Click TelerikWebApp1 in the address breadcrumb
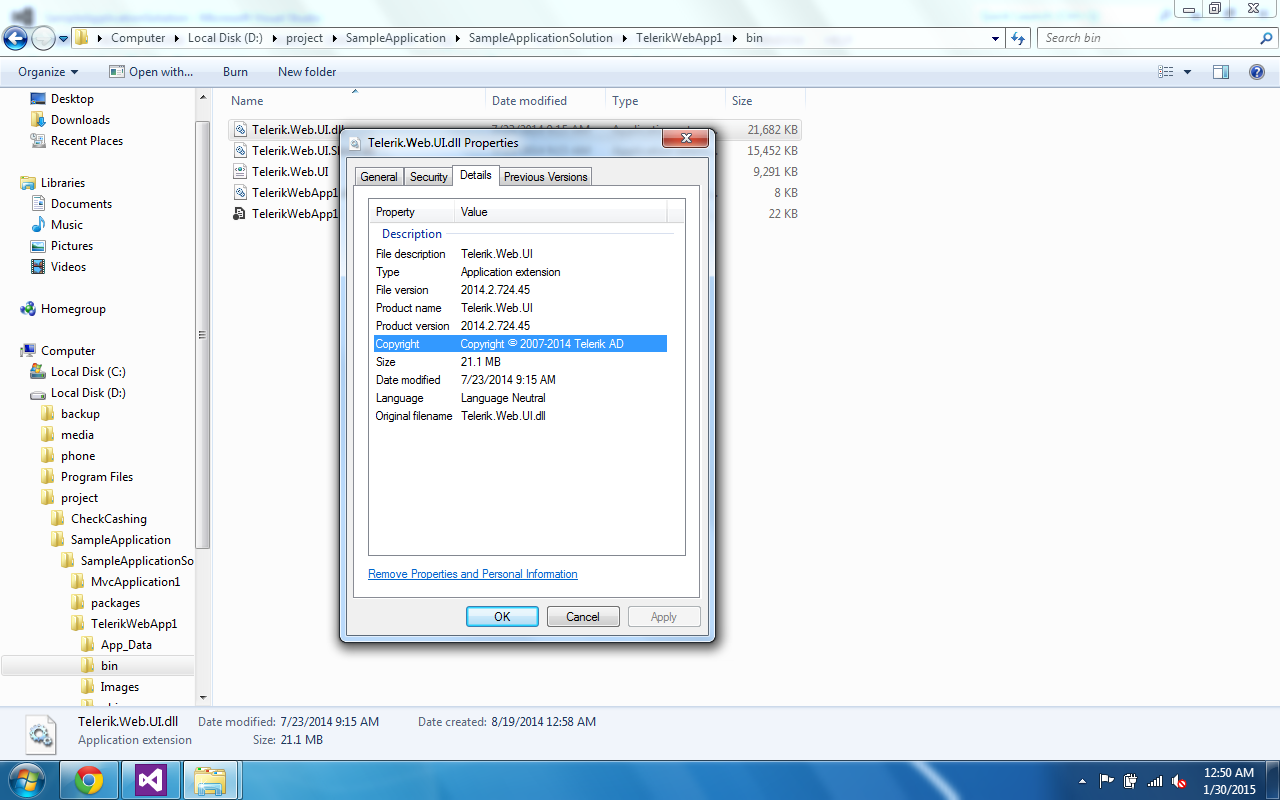 [679, 38]
